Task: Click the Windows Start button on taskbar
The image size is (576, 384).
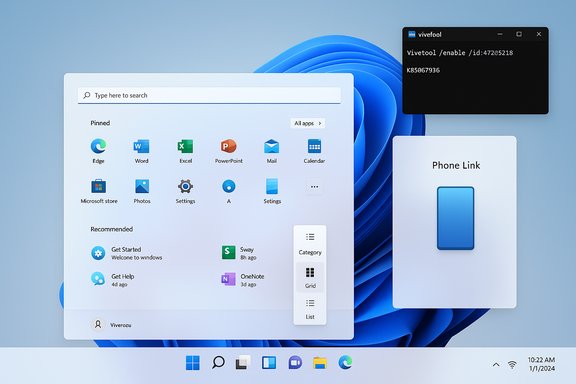Action: [x=192, y=363]
